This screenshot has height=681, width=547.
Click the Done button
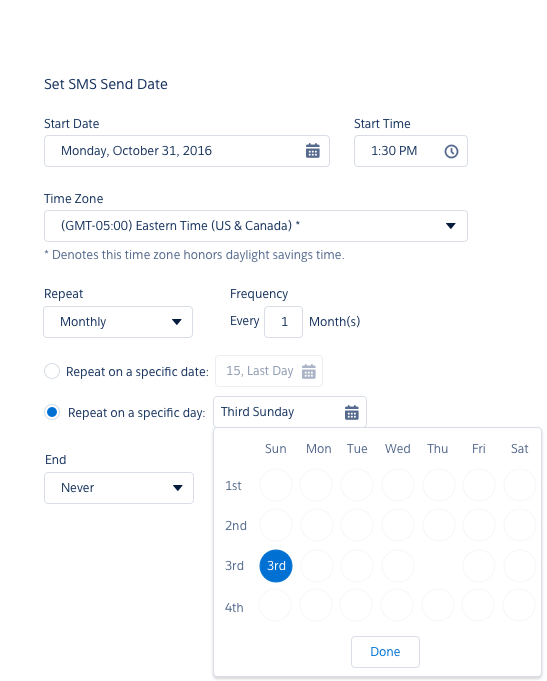385,651
